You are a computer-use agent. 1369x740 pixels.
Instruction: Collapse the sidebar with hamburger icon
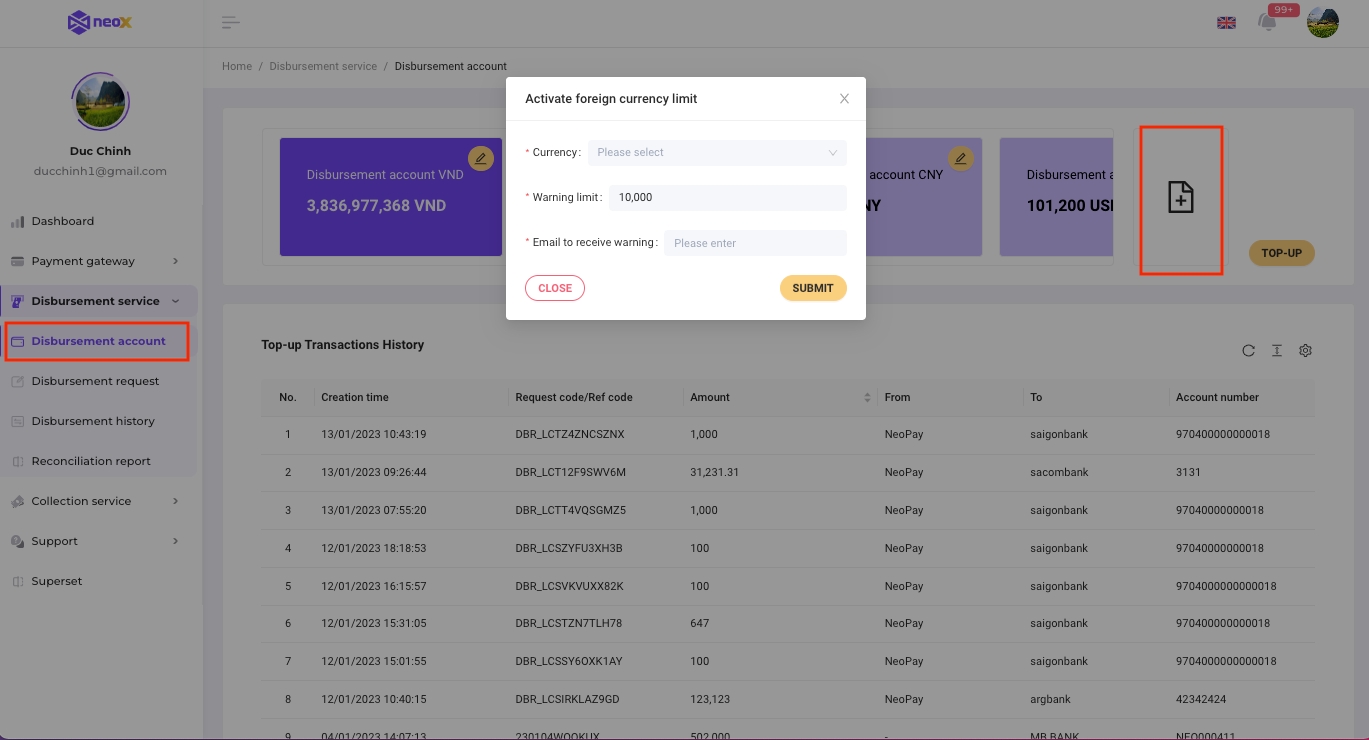[x=231, y=23]
